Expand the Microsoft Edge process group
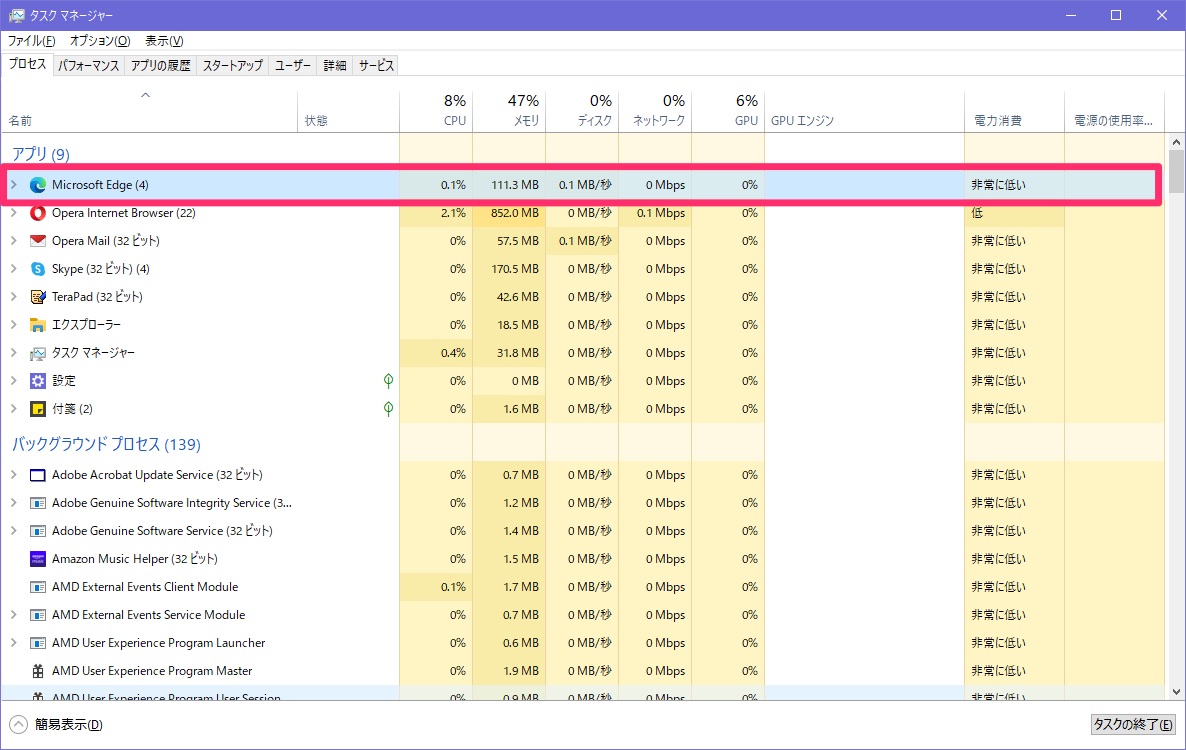The height and width of the screenshot is (750, 1186). pos(14,184)
